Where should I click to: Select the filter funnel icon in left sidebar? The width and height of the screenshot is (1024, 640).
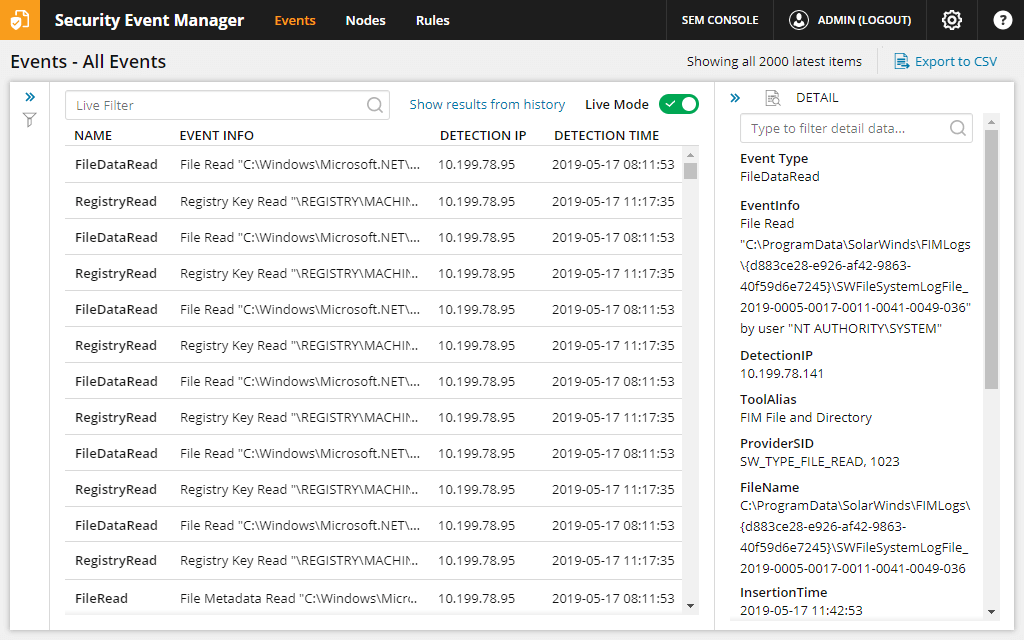pyautogui.click(x=29, y=119)
